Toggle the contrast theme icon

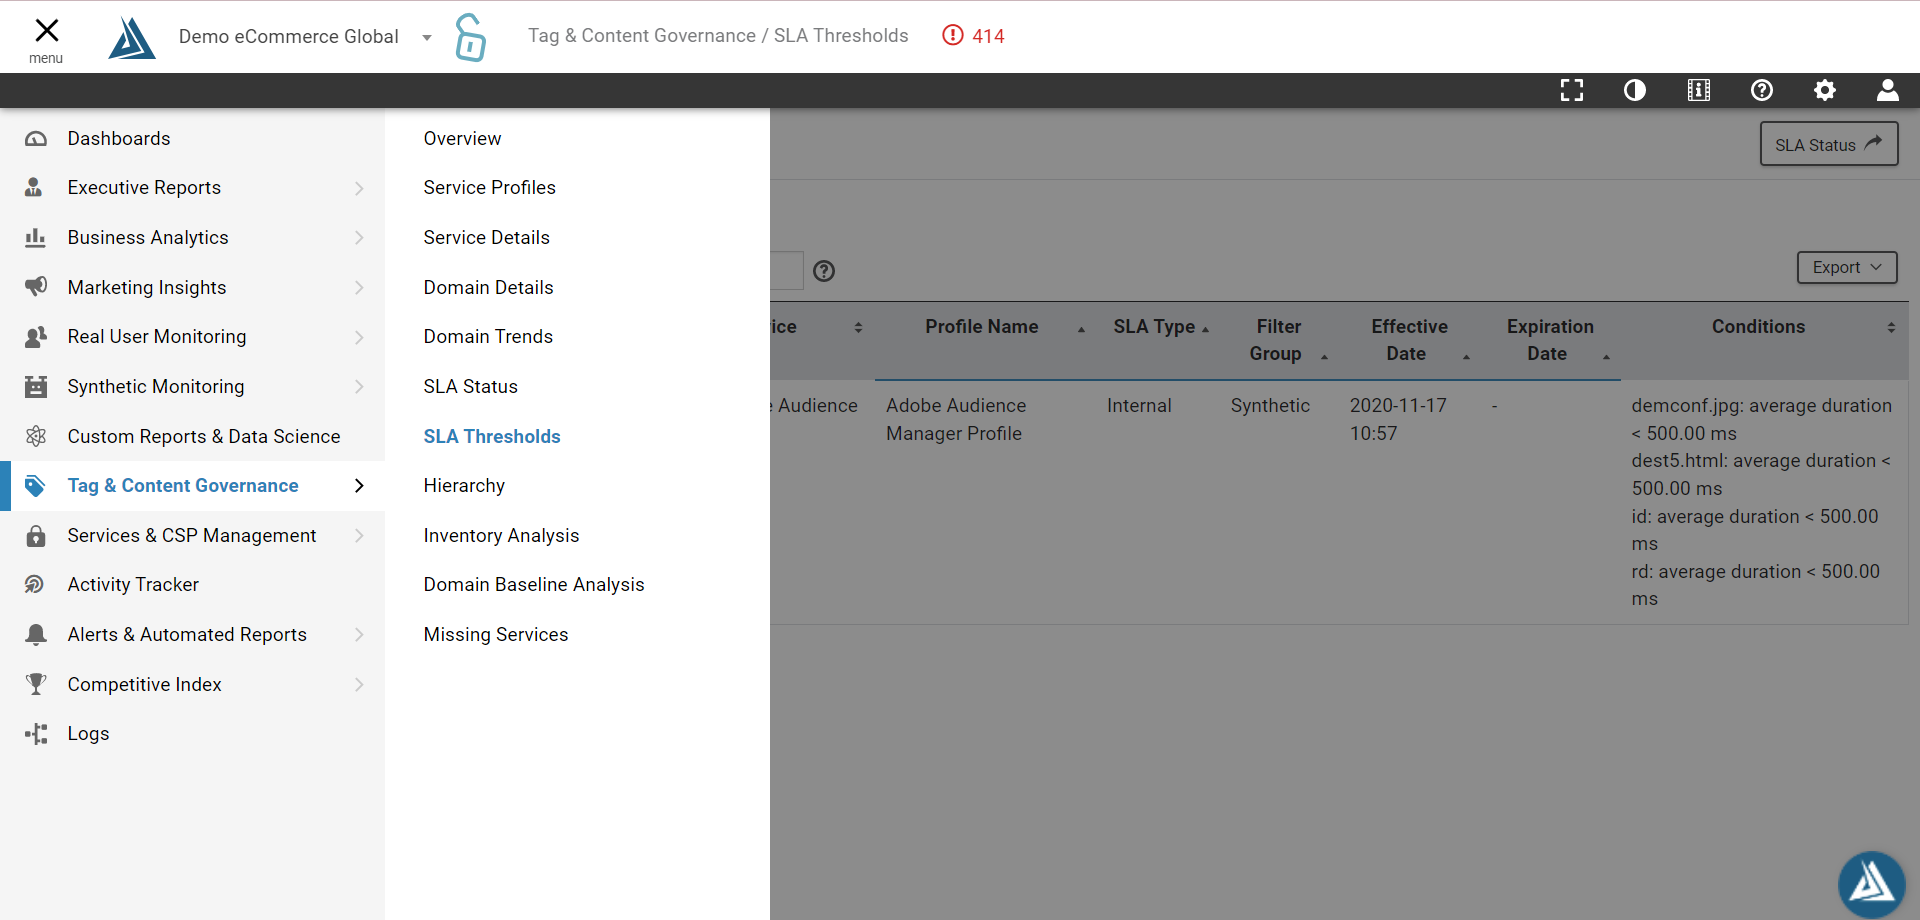coord(1635,91)
